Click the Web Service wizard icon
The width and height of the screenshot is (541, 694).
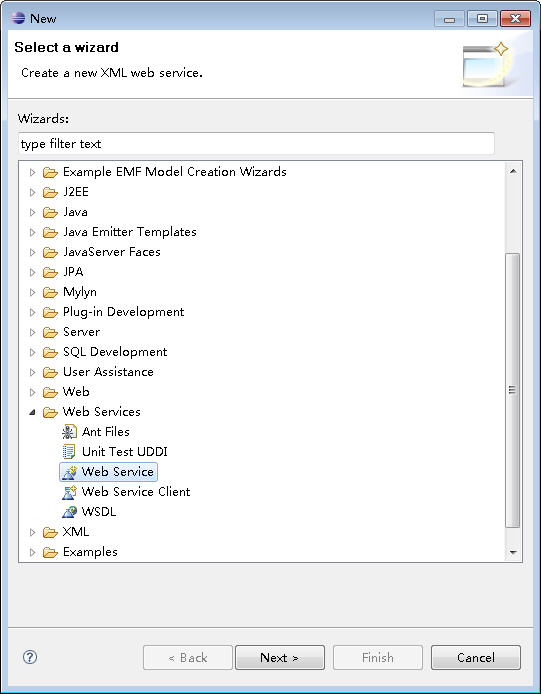pyautogui.click(x=69, y=472)
